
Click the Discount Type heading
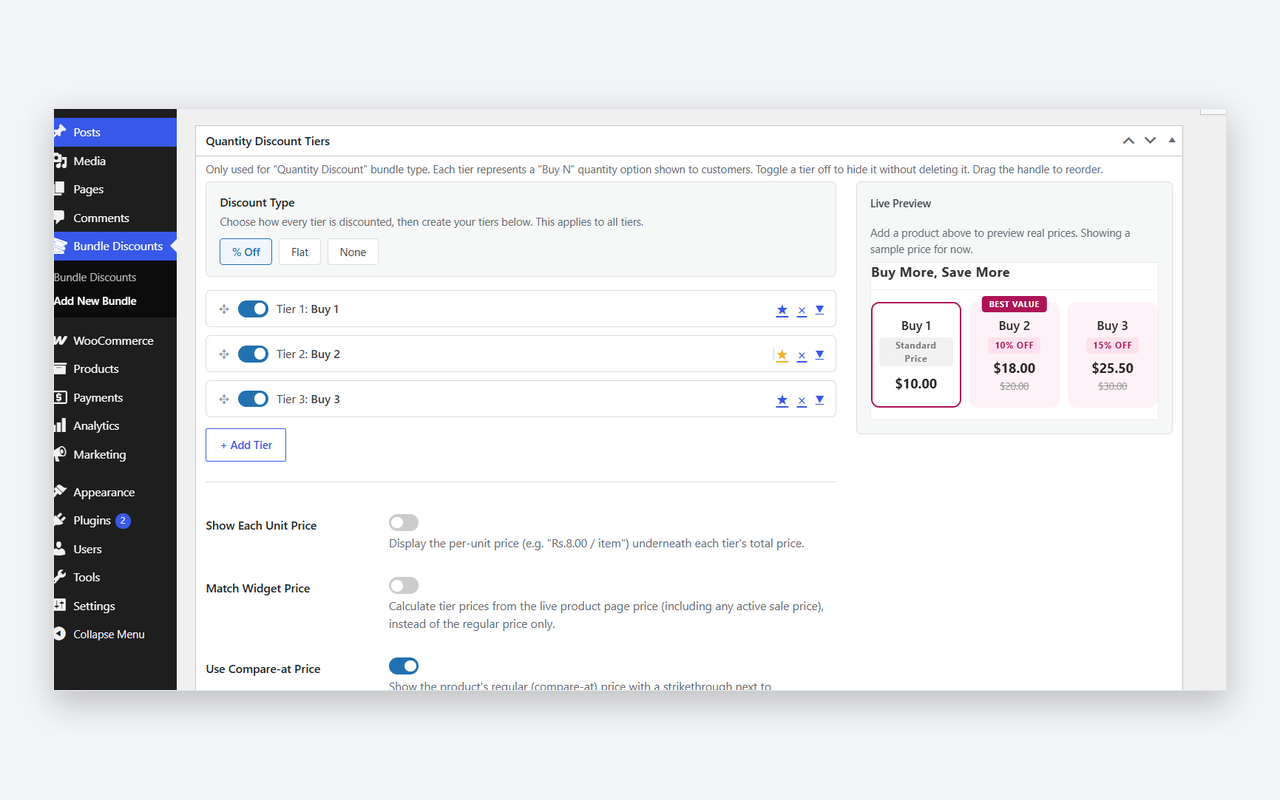[x=257, y=203]
